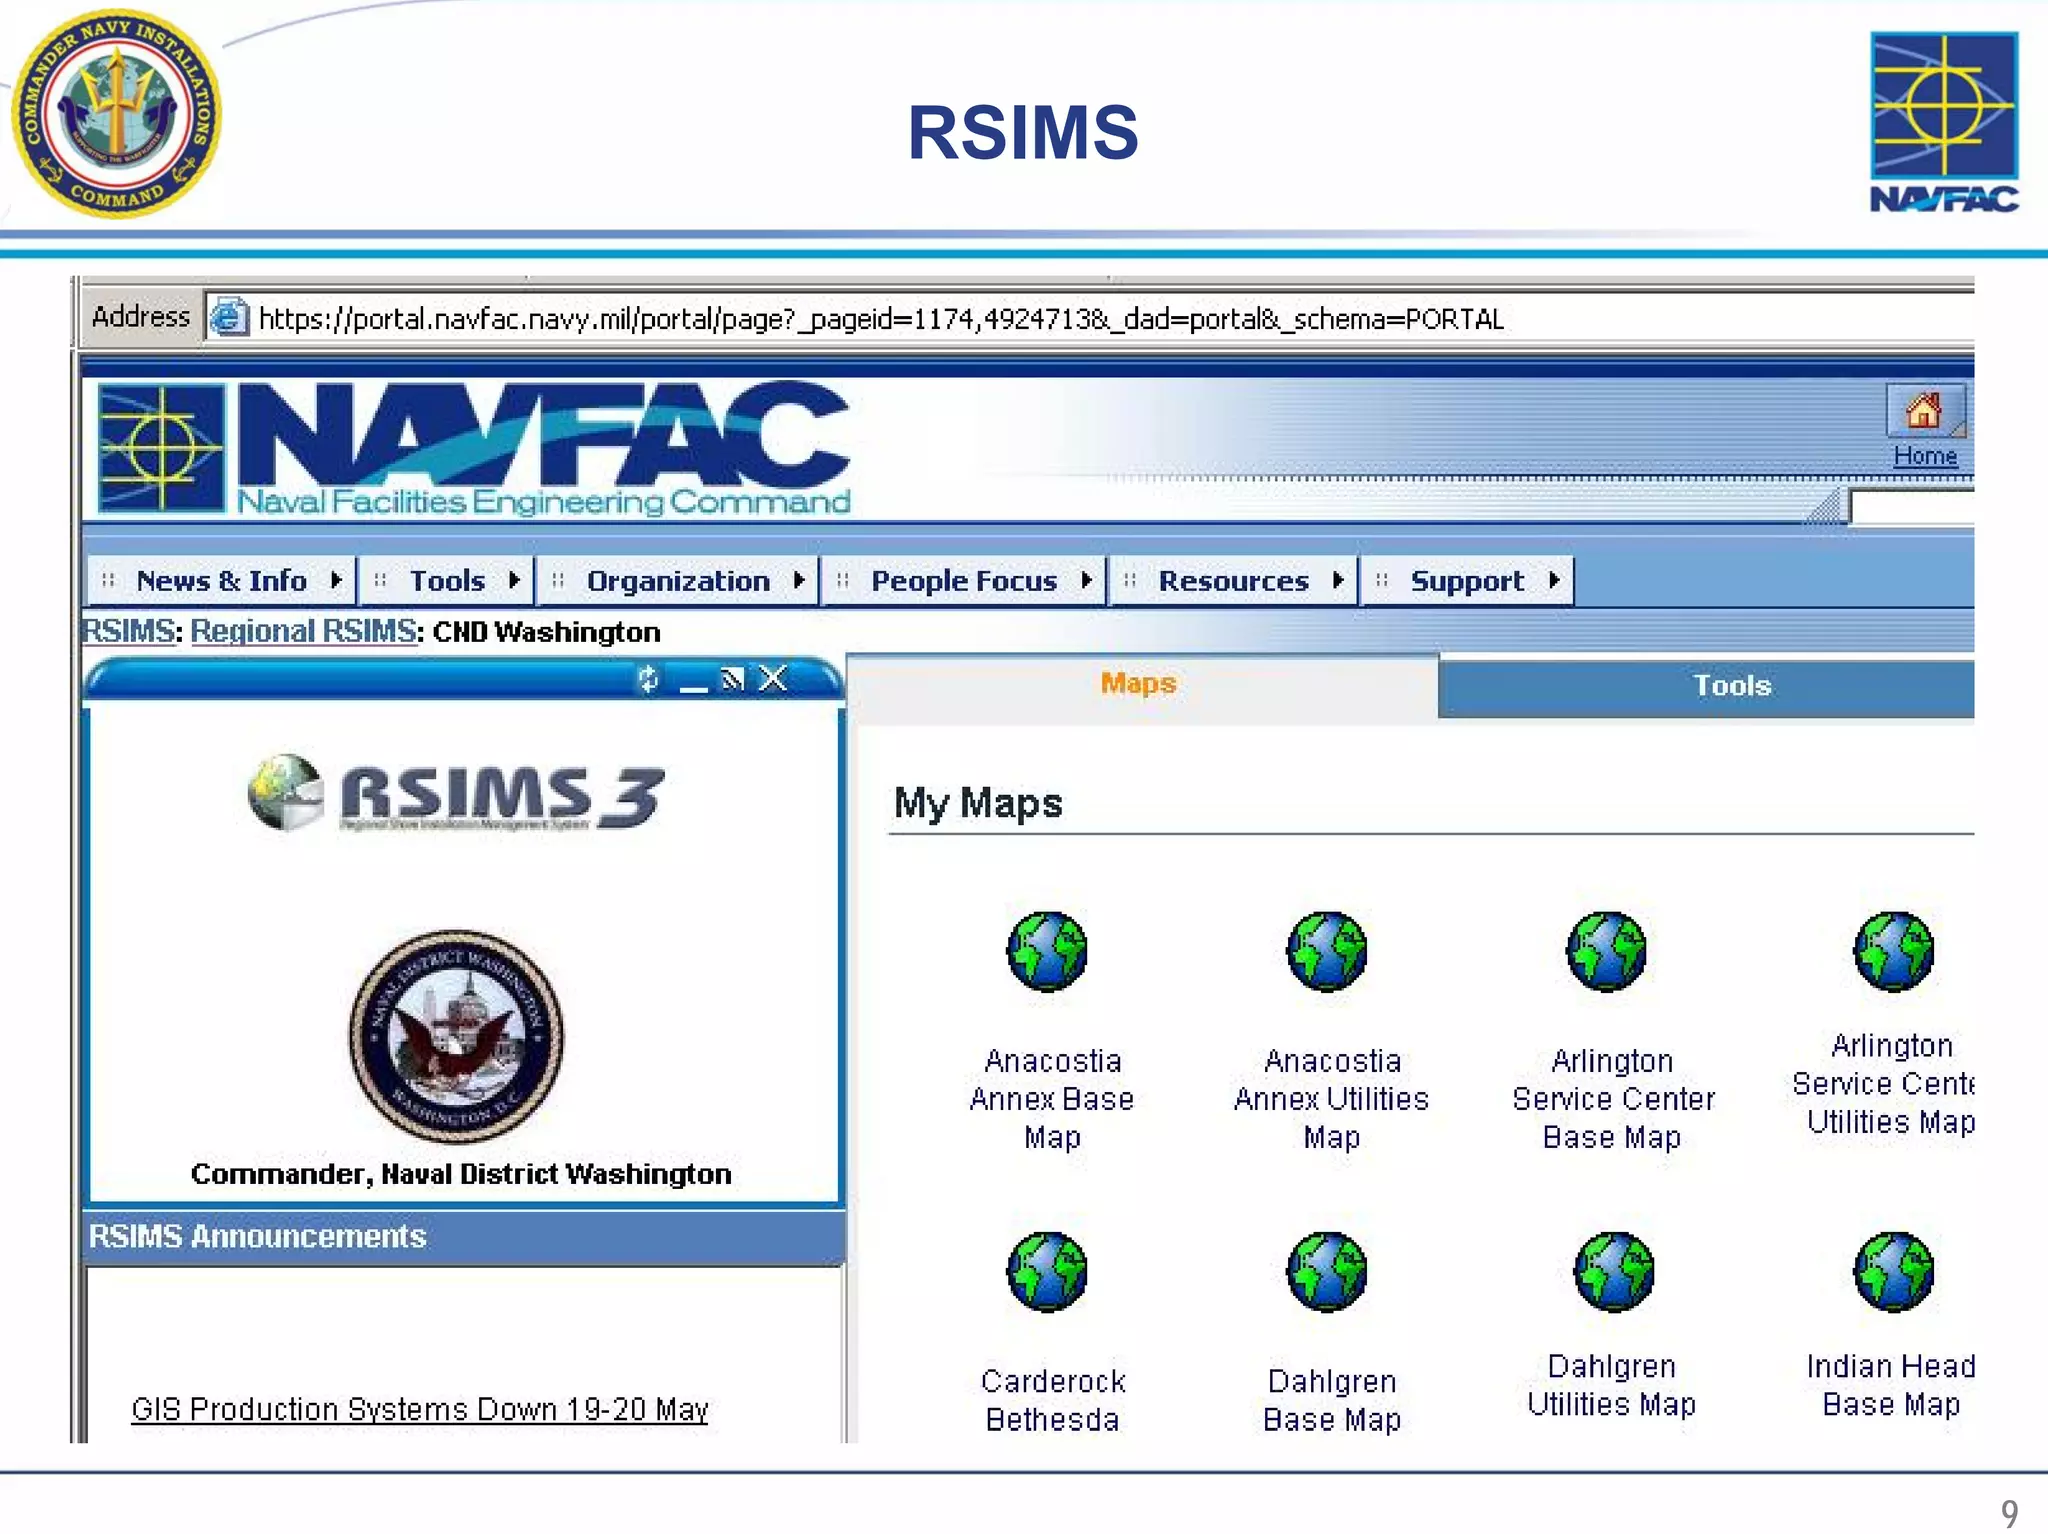Open the Organization menu

click(x=678, y=581)
